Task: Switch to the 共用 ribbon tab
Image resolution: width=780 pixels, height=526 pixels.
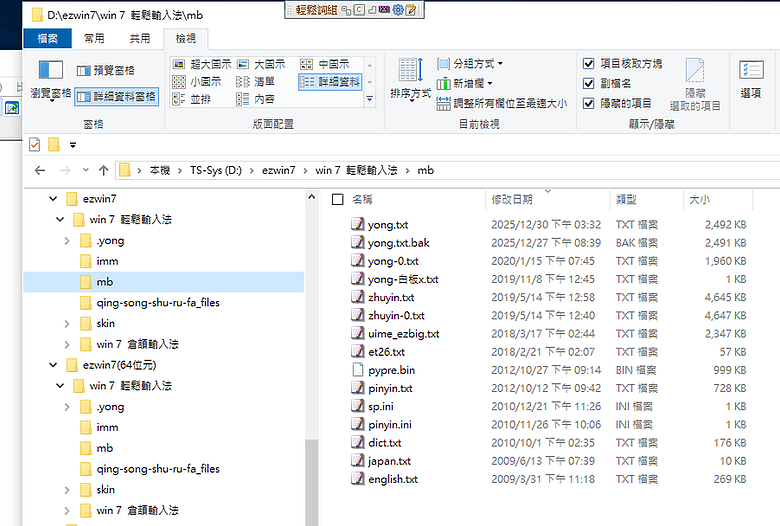Action: pos(140,38)
